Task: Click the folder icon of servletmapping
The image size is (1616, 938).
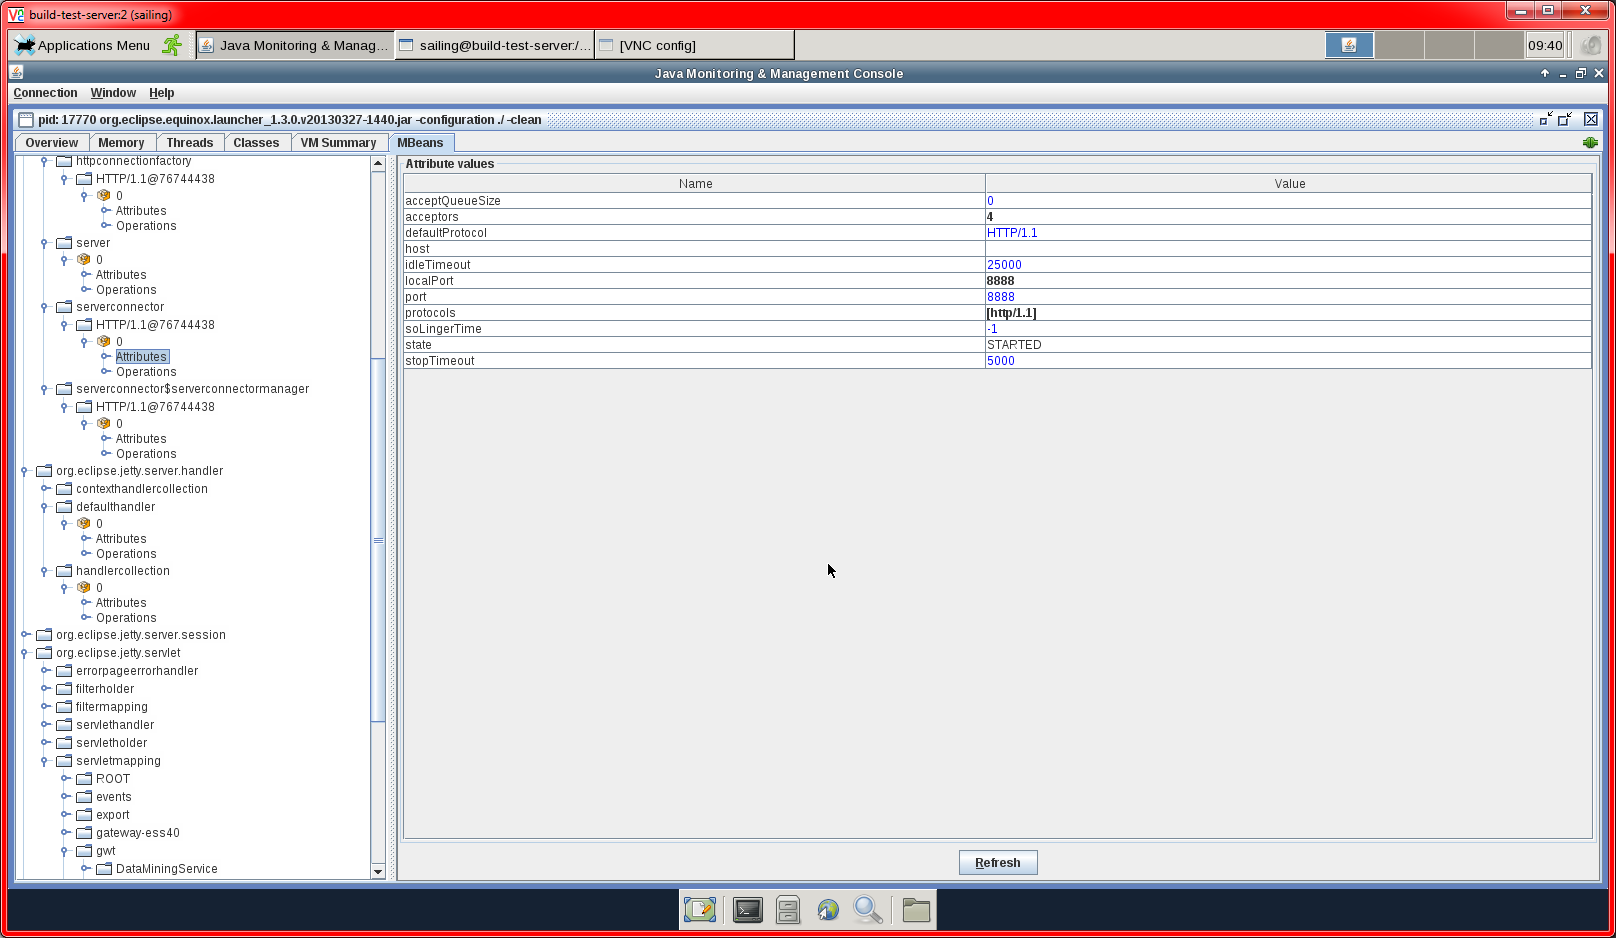Action: coord(64,761)
